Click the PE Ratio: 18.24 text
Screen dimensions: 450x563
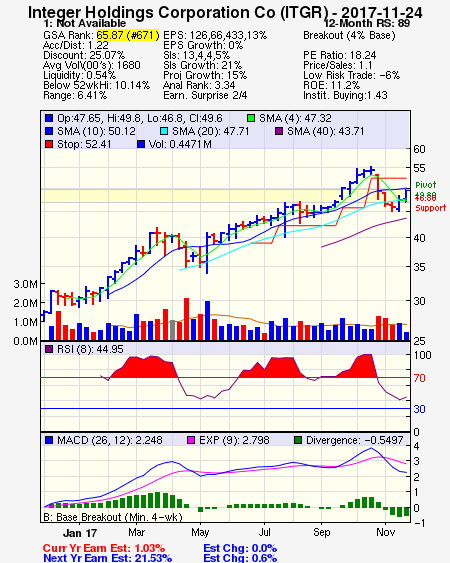click(340, 55)
